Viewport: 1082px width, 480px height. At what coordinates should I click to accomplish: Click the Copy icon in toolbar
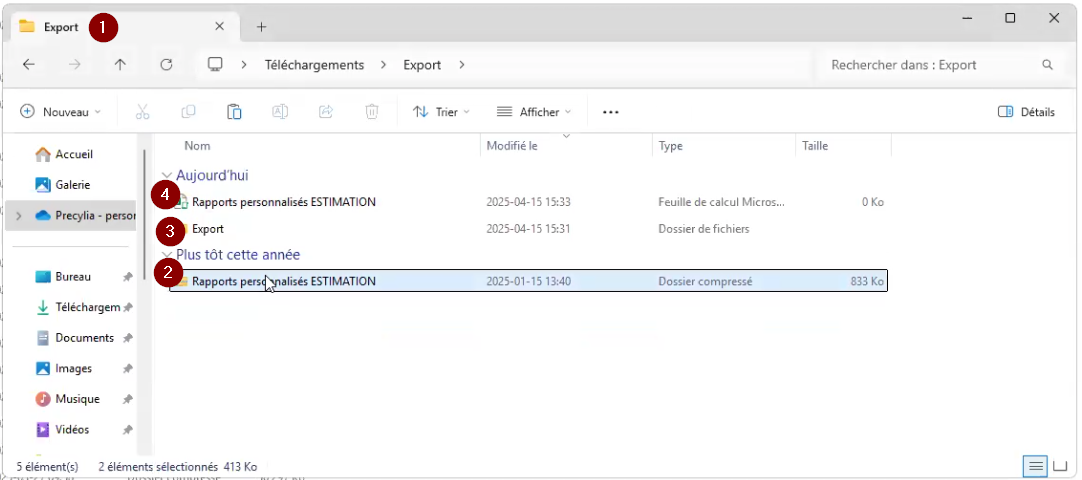(x=188, y=112)
